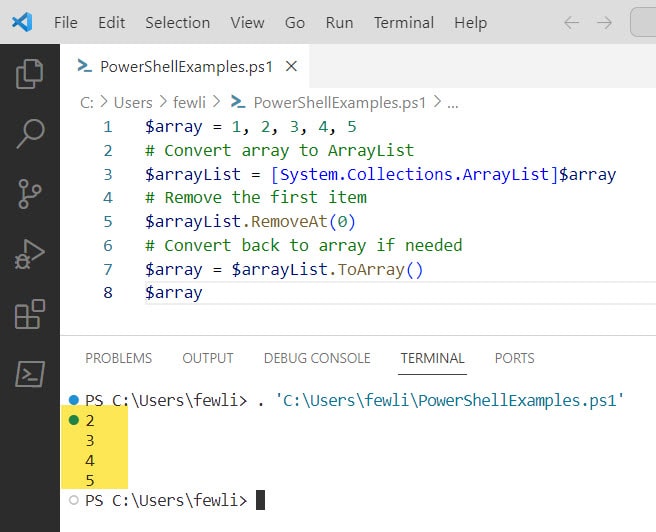This screenshot has width=656, height=532.
Task: Click the command-search box in the title bar
Action: pyautogui.click(x=643, y=23)
